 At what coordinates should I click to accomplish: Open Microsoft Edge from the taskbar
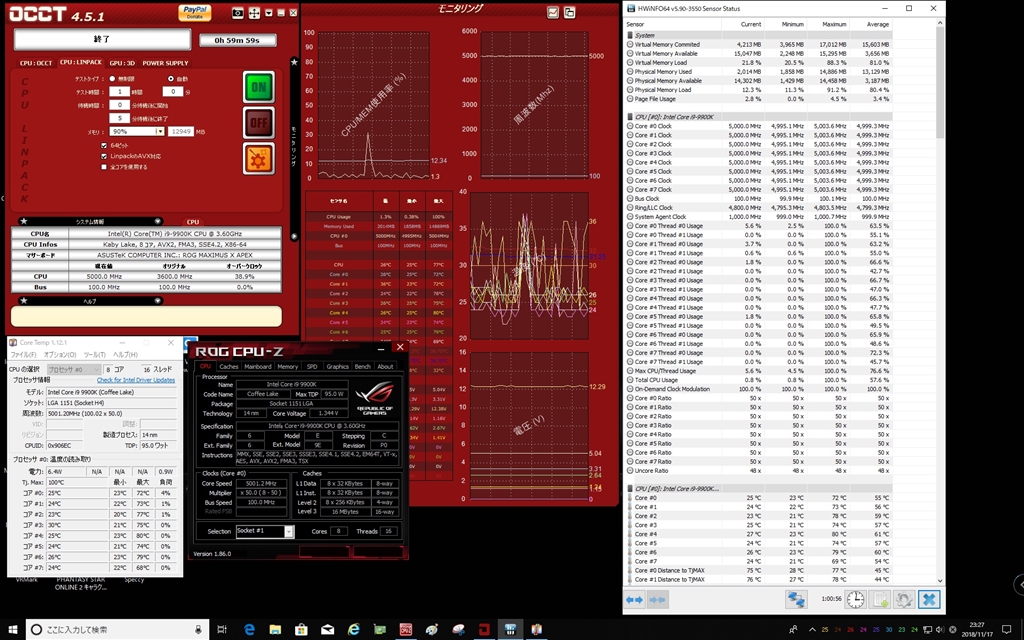coord(249,629)
